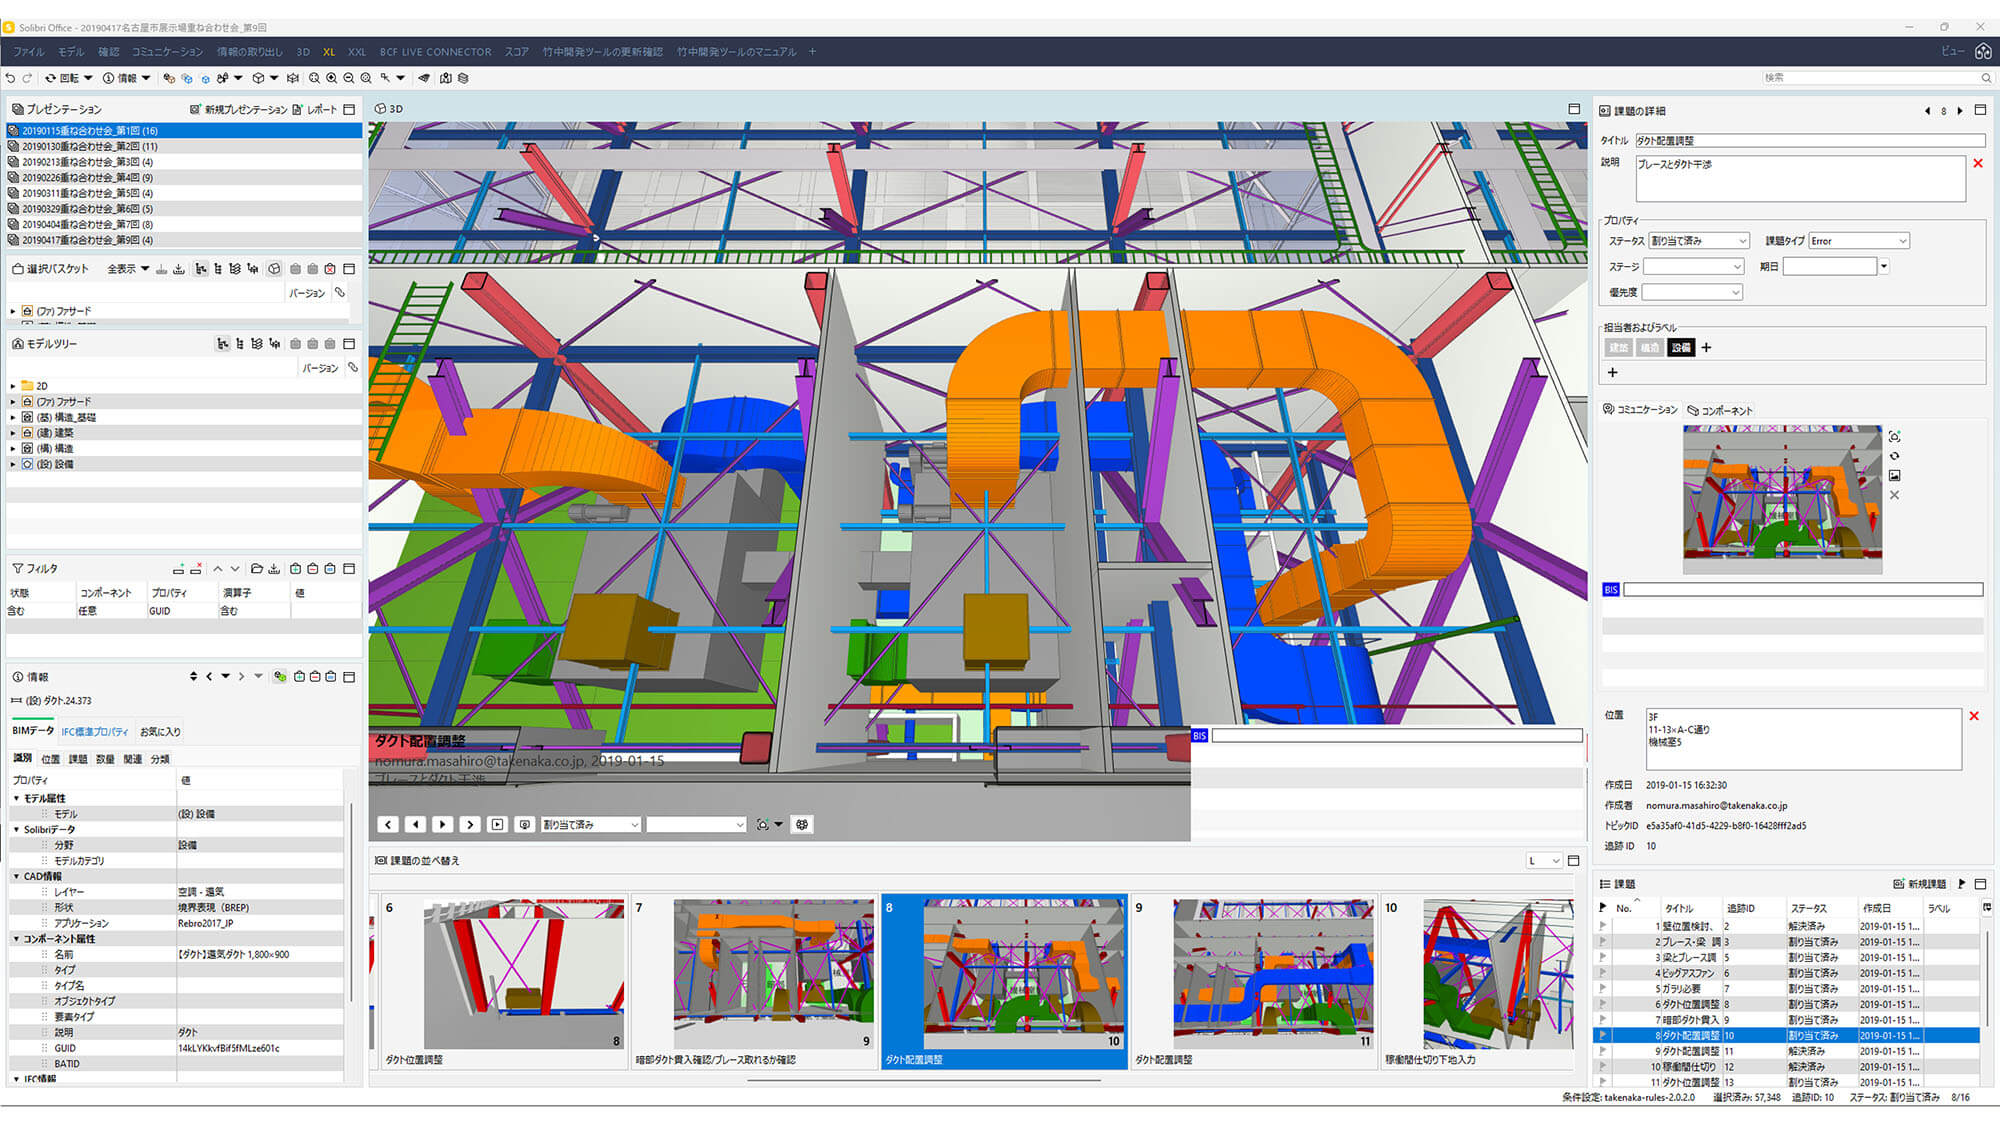
Task: Click the zoom in magnifier icon
Action: (x=331, y=78)
